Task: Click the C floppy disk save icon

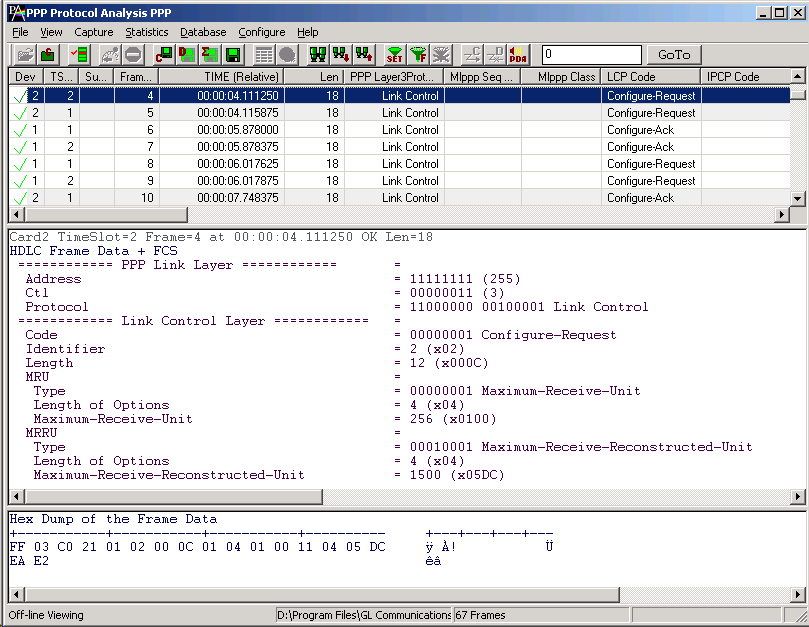Action: pyautogui.click(x=164, y=54)
